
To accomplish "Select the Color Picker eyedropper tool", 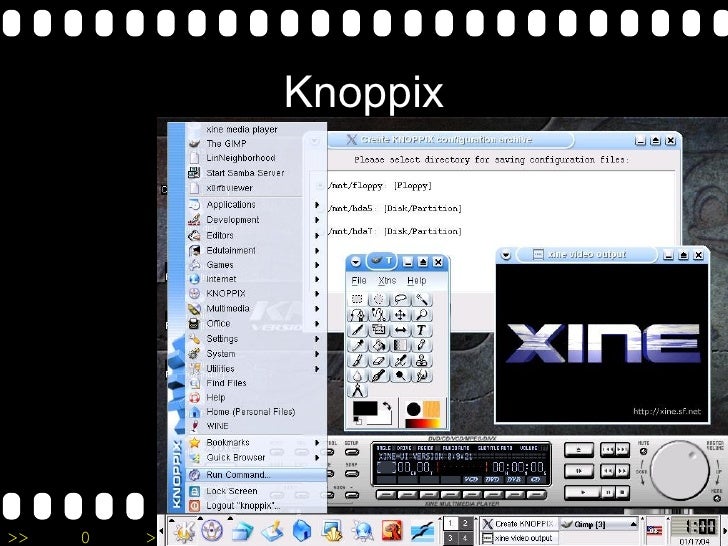I will 357,345.
